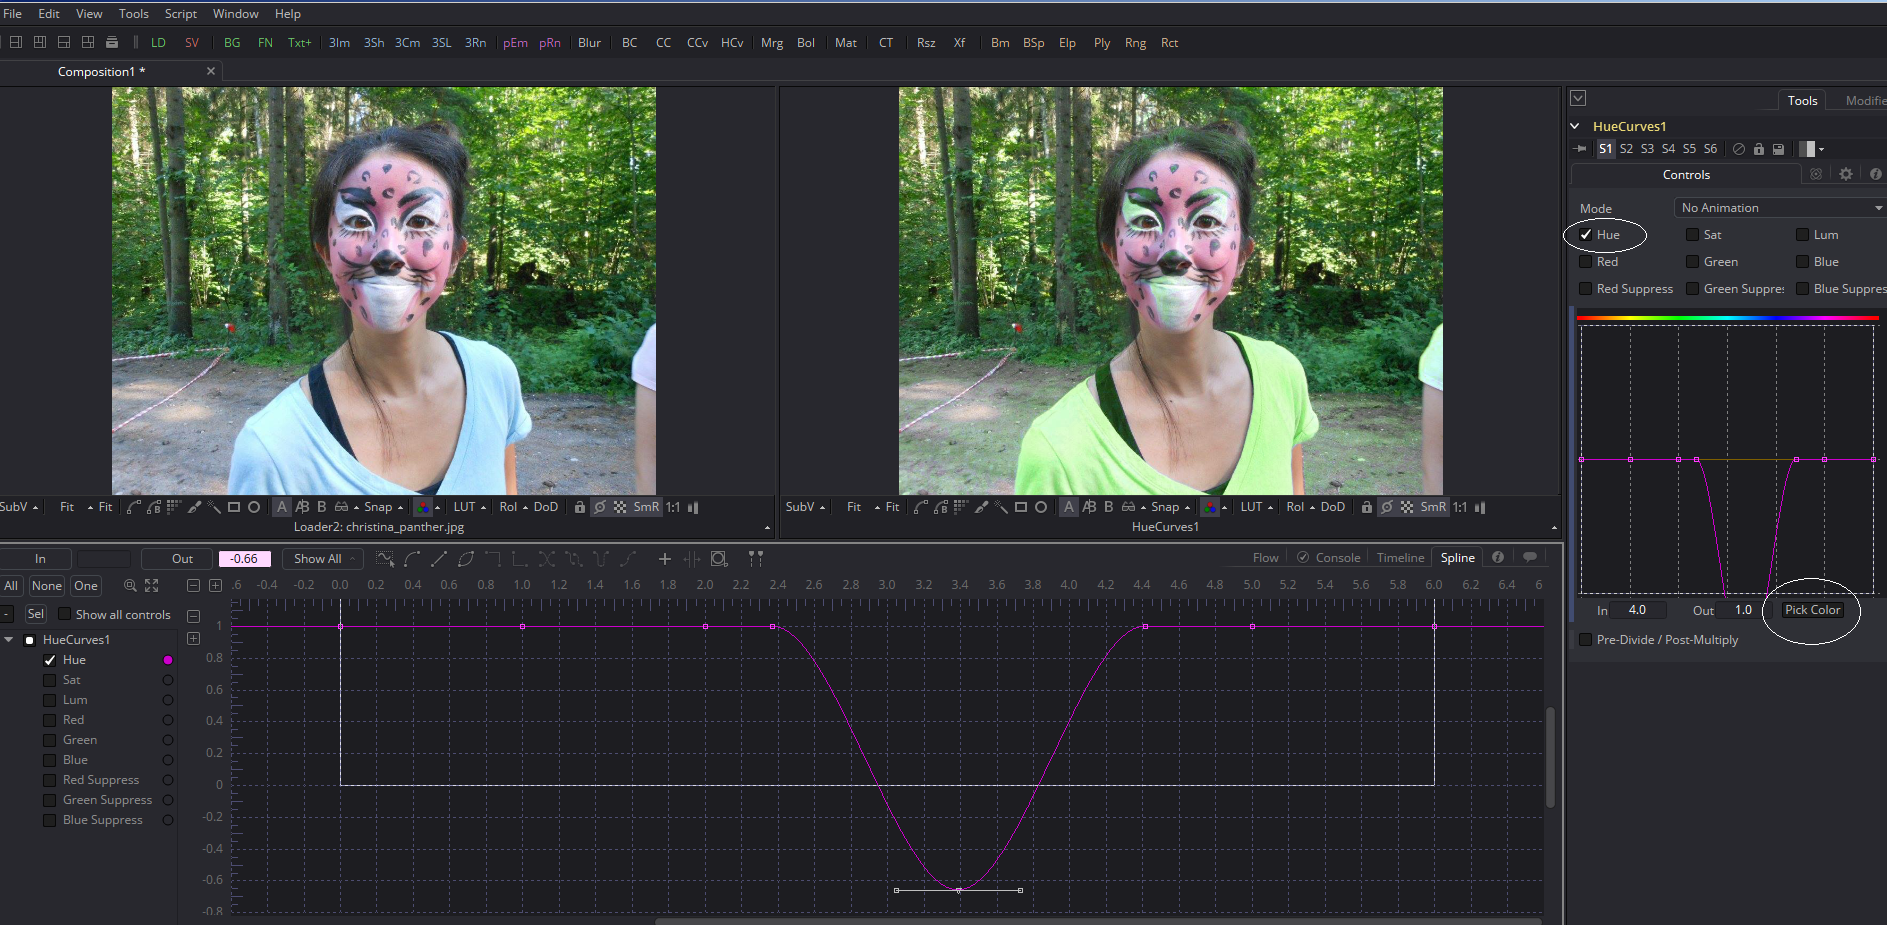Enable the Red Suppress checkbox in Controls
1887x925 pixels.
[1586, 289]
